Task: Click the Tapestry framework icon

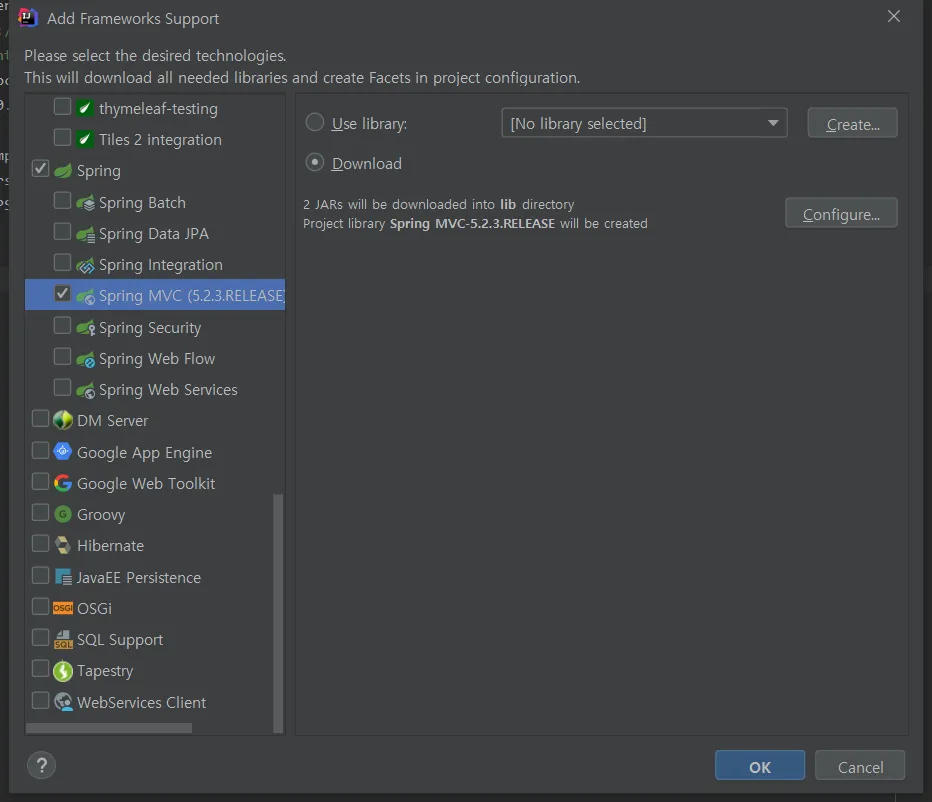Action: coord(63,670)
